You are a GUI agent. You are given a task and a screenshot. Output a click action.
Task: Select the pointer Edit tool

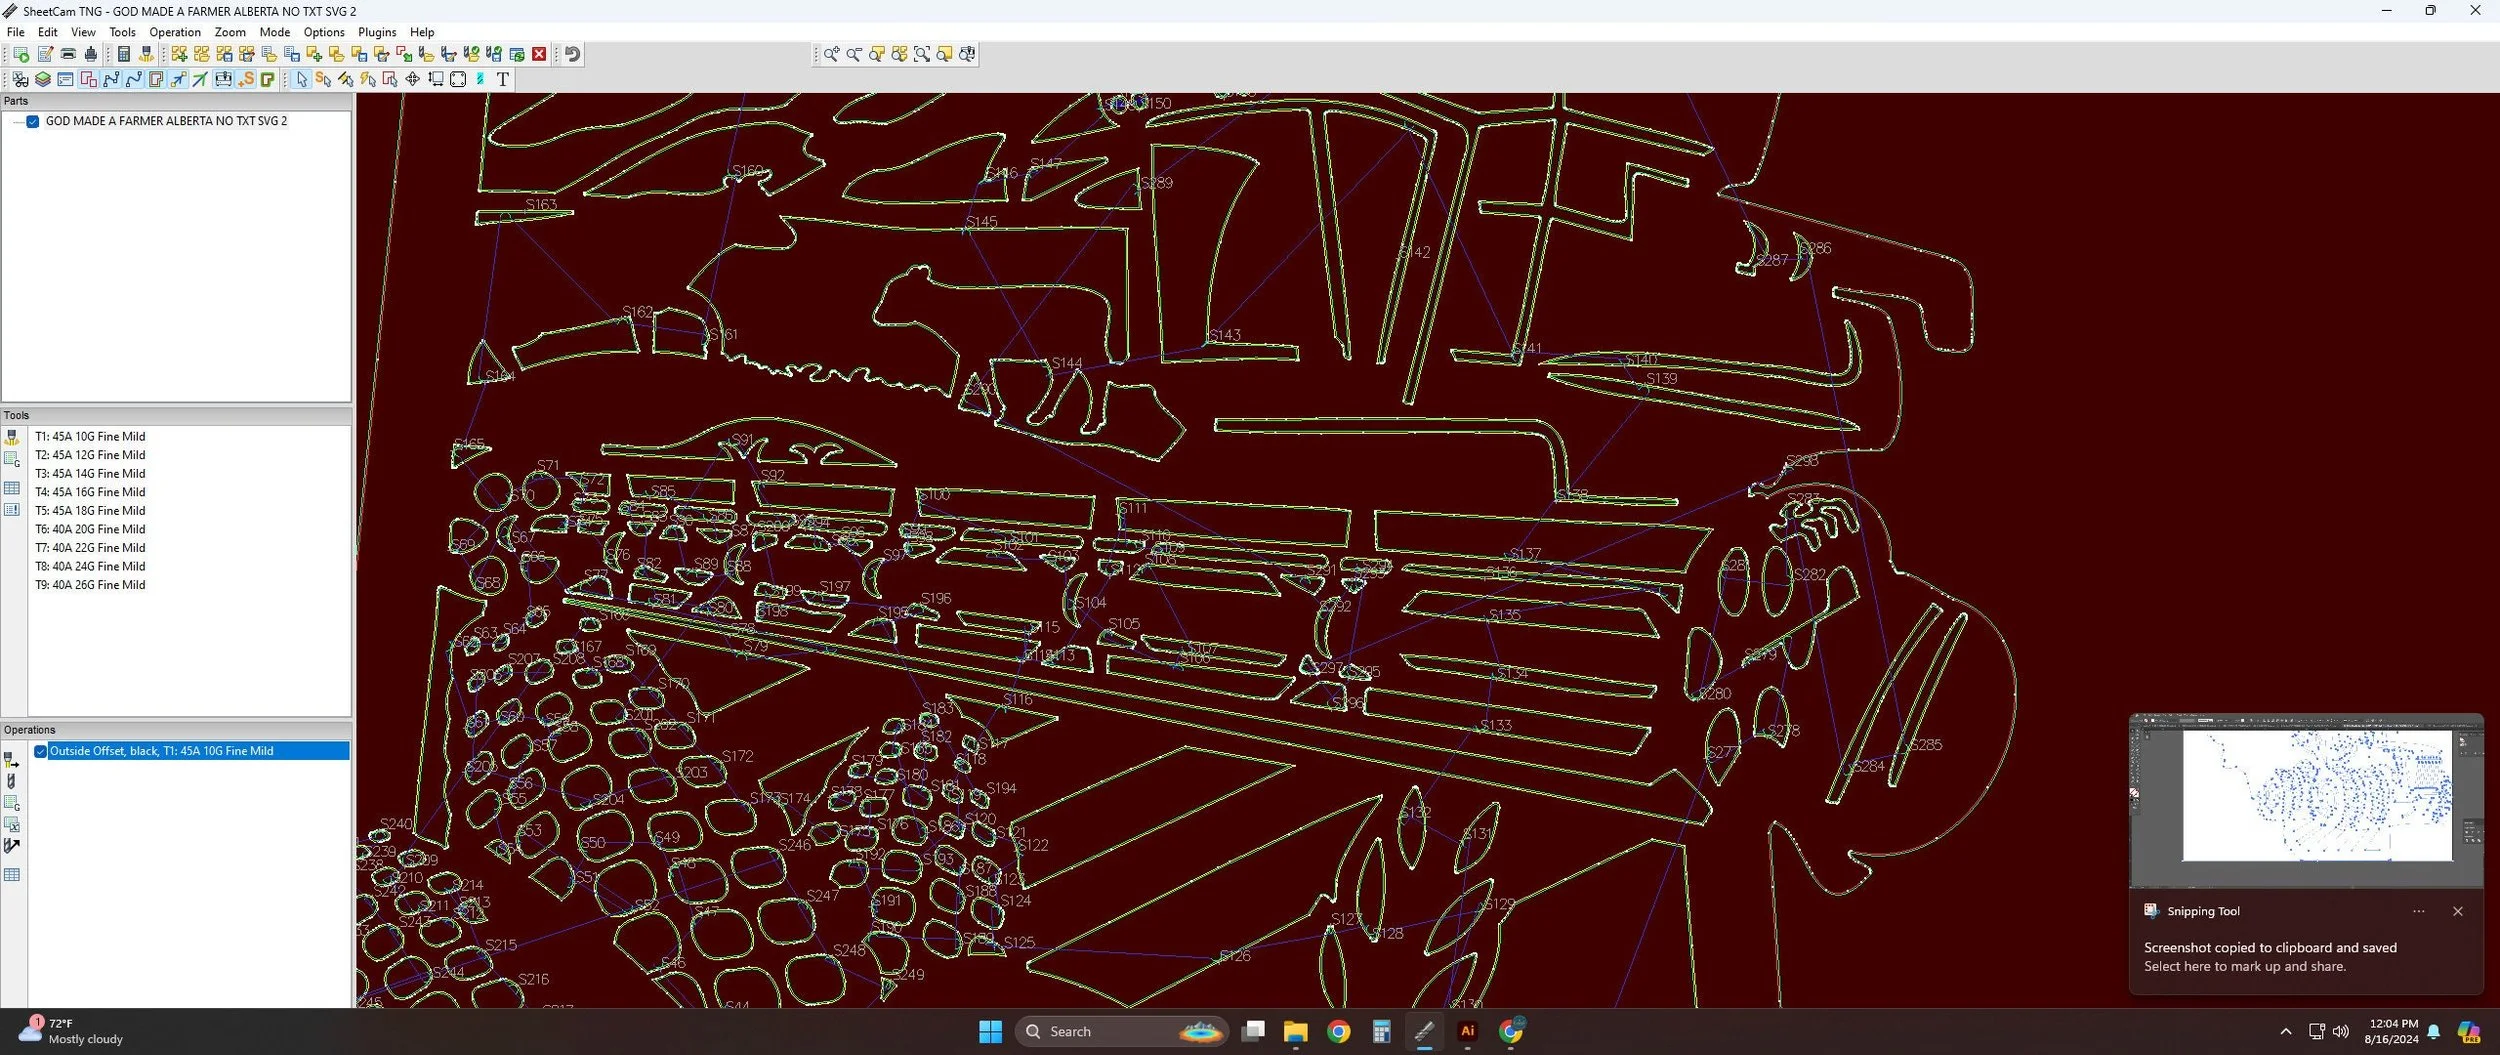pos(302,79)
